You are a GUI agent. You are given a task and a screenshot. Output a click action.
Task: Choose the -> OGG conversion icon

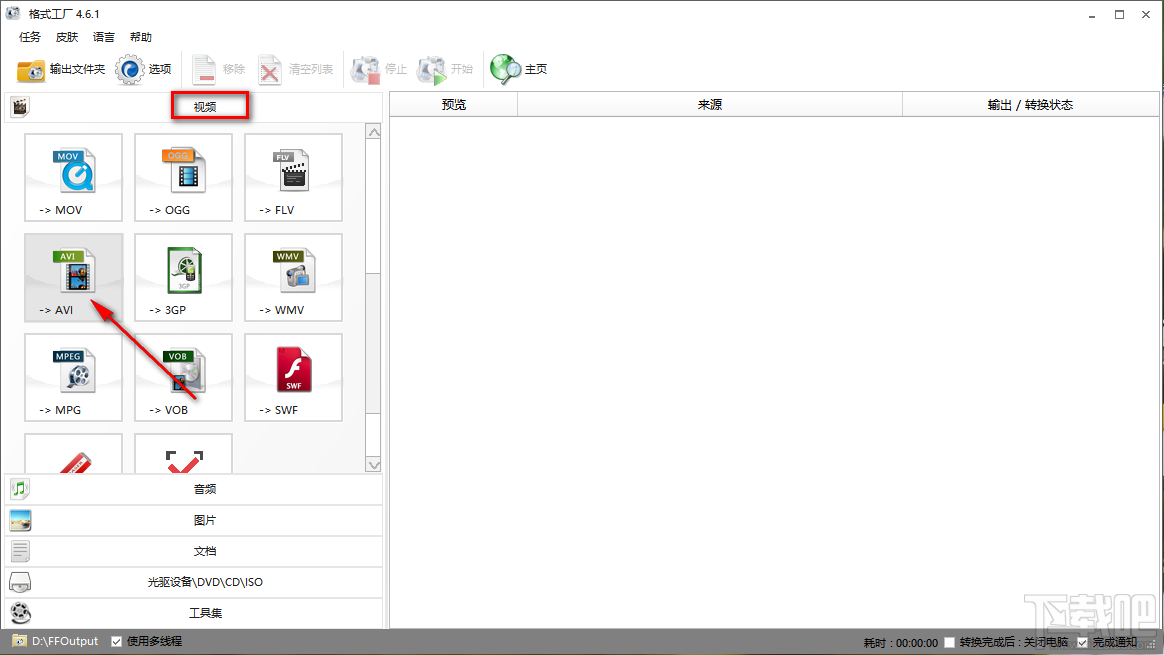tap(183, 177)
